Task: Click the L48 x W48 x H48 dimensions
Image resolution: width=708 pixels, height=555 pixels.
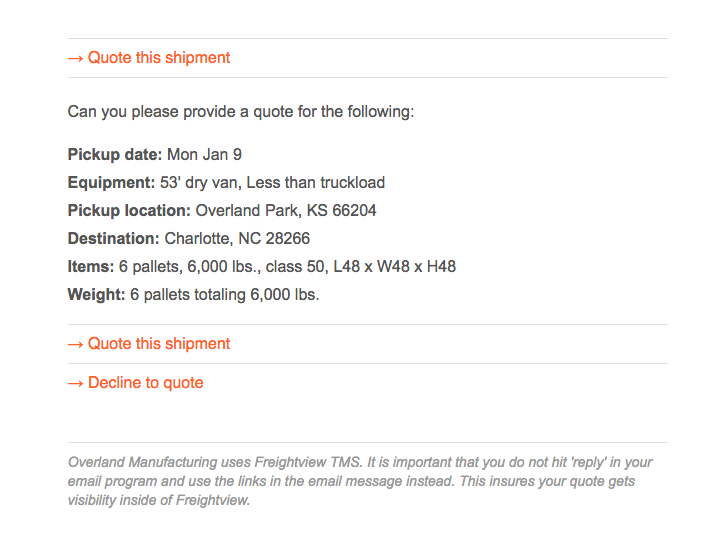Action: 395,266
